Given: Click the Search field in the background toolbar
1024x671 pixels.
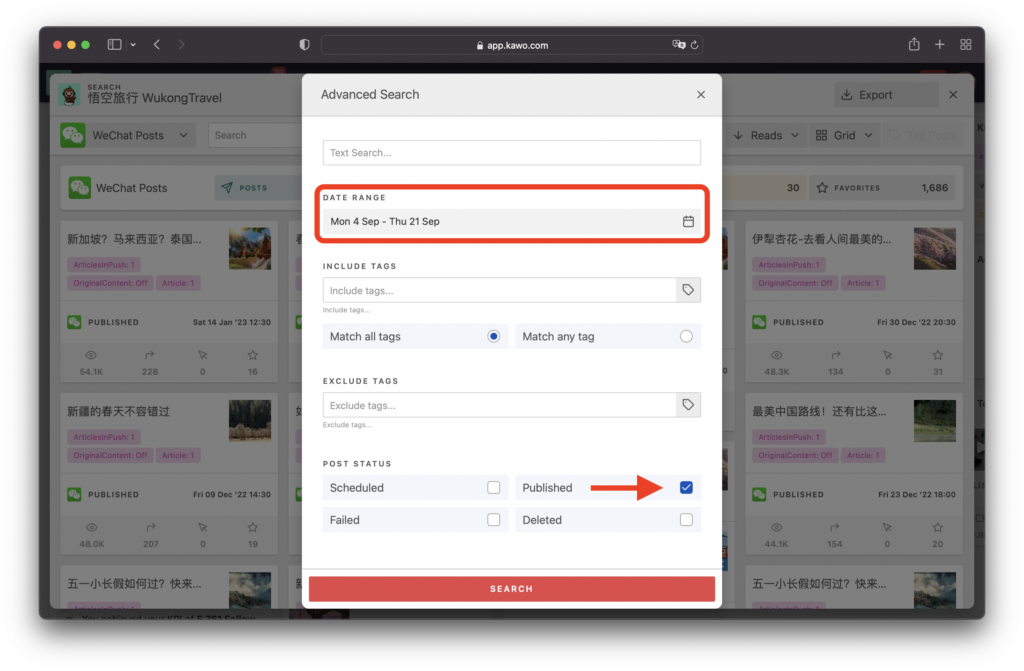Looking at the screenshot, I should [255, 135].
